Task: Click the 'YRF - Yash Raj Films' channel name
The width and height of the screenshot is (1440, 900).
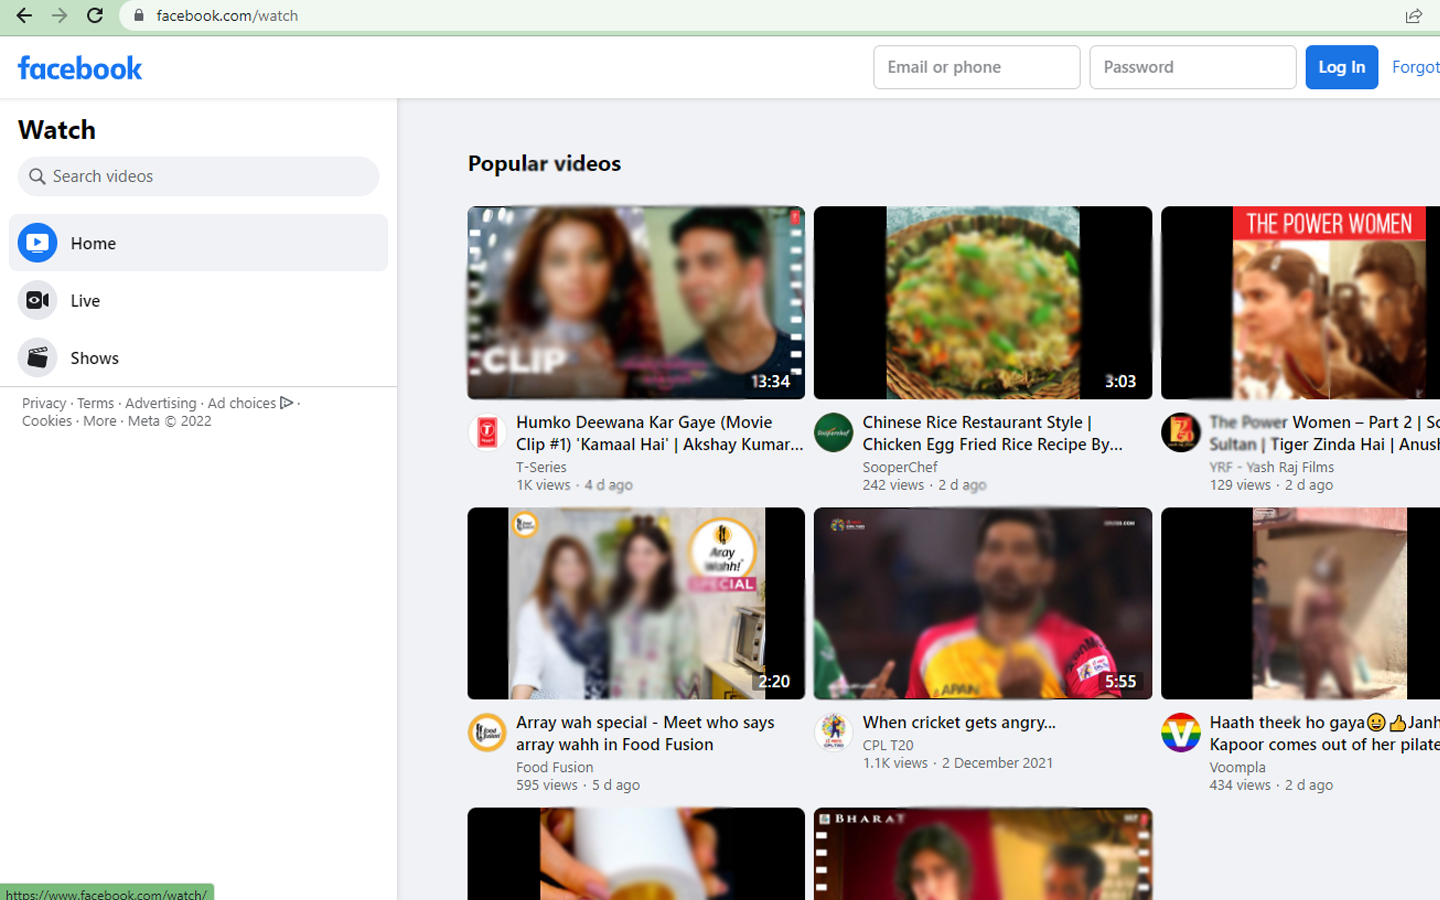Action: pos(1272,467)
